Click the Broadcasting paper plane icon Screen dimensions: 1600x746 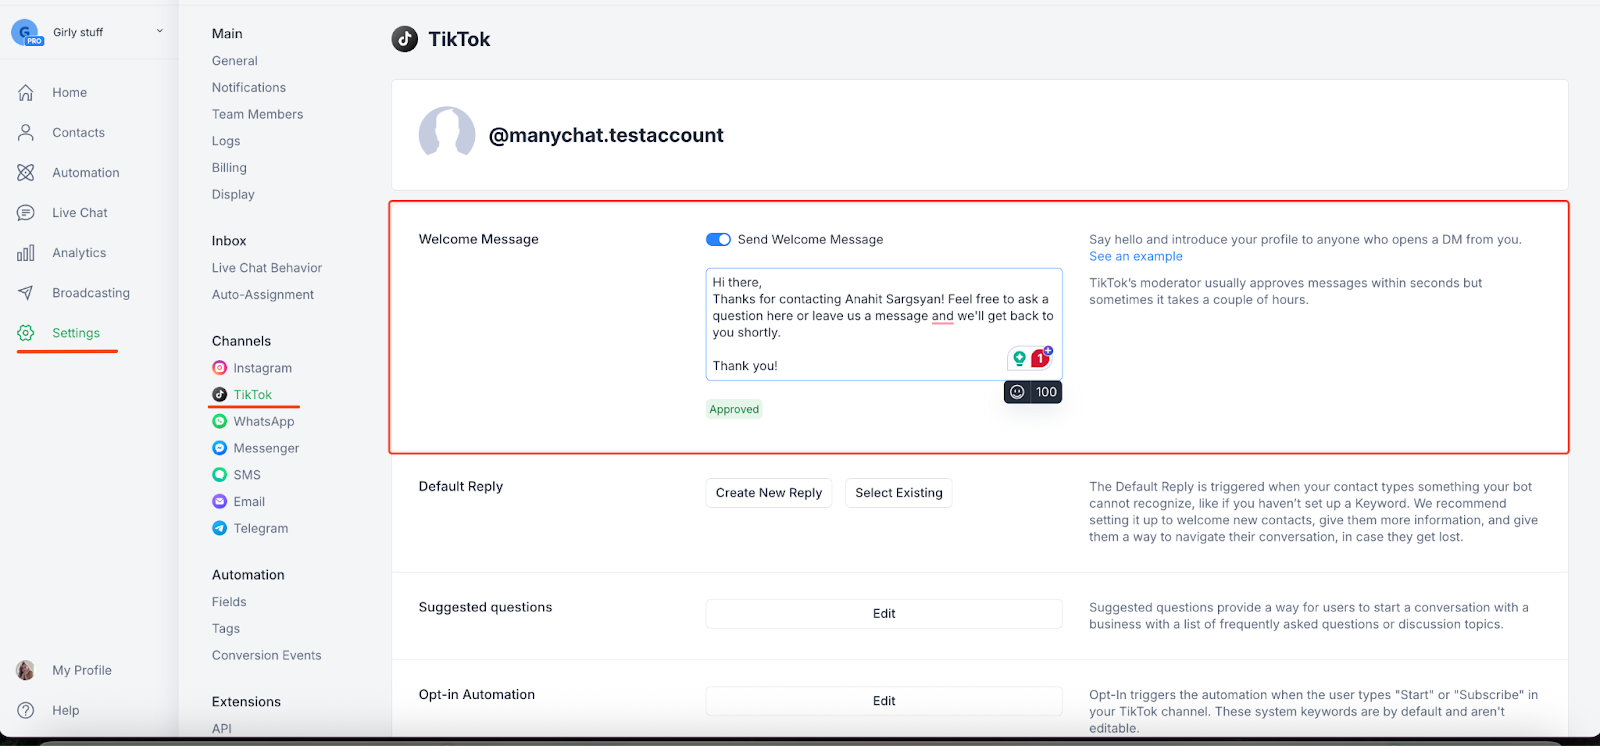(26, 293)
